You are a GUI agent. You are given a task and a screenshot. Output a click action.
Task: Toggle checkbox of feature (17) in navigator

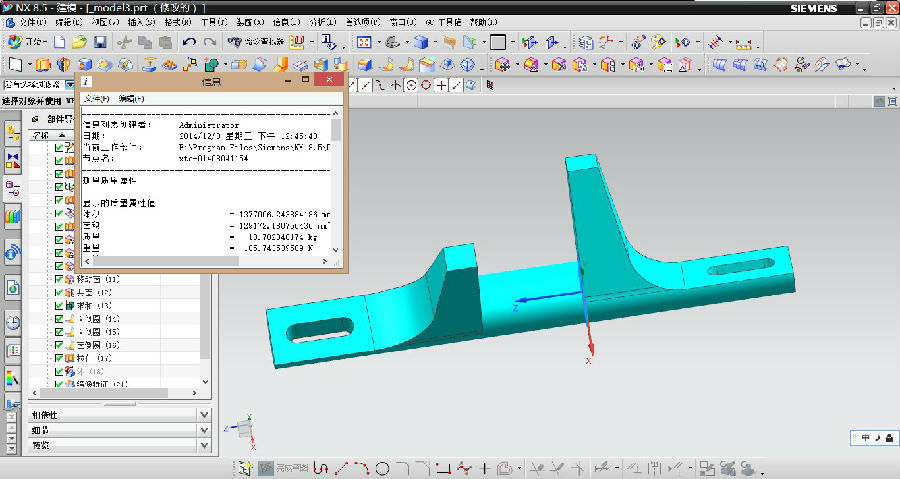coord(59,357)
